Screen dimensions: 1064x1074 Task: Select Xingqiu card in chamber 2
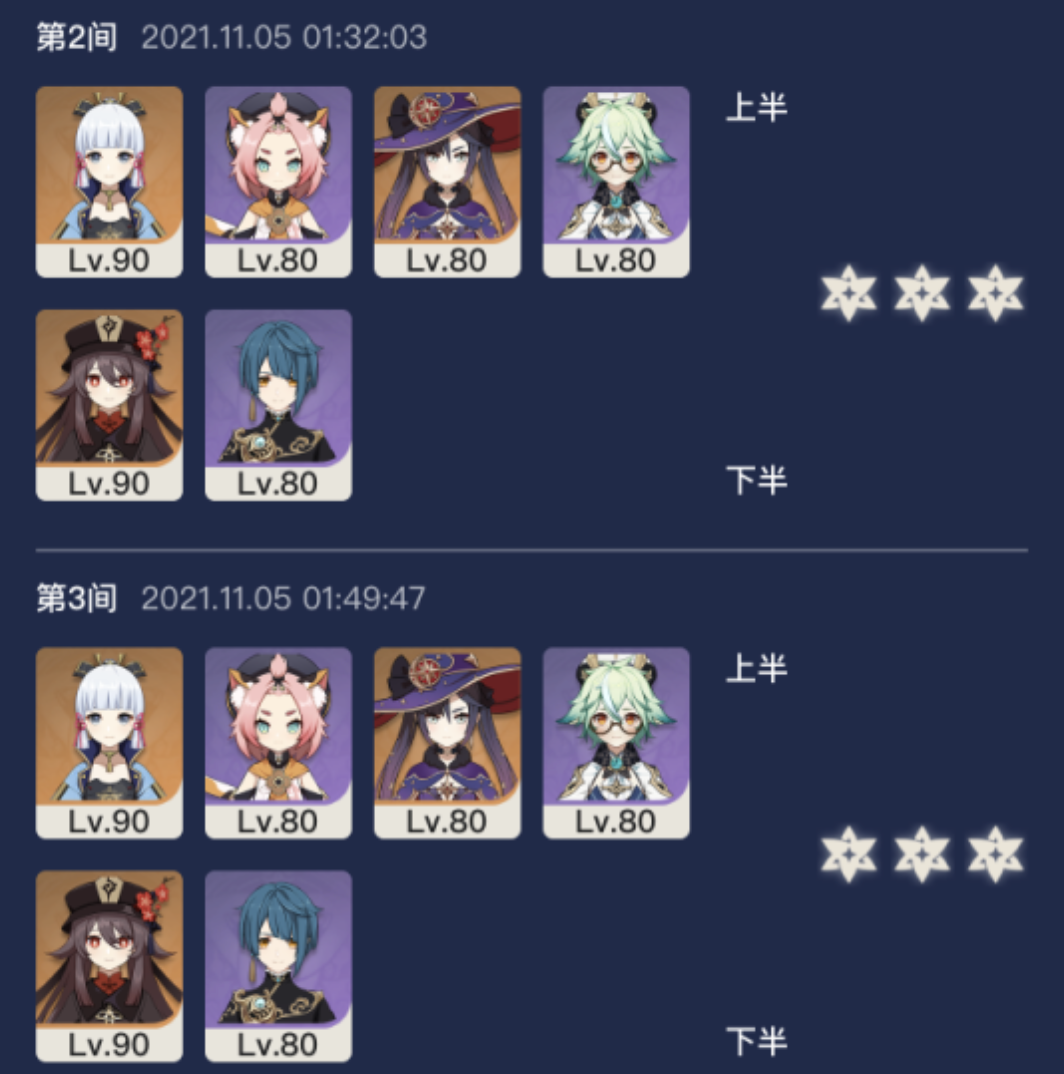click(x=278, y=405)
